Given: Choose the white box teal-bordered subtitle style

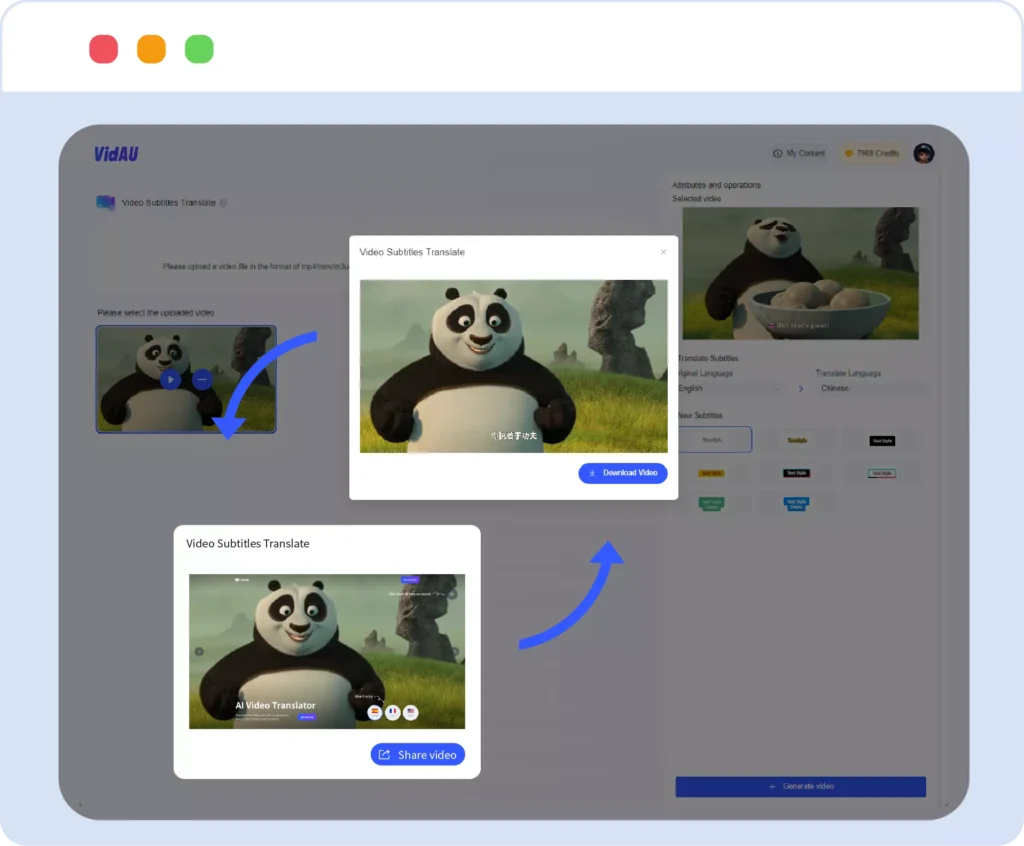Looking at the screenshot, I should coord(882,473).
